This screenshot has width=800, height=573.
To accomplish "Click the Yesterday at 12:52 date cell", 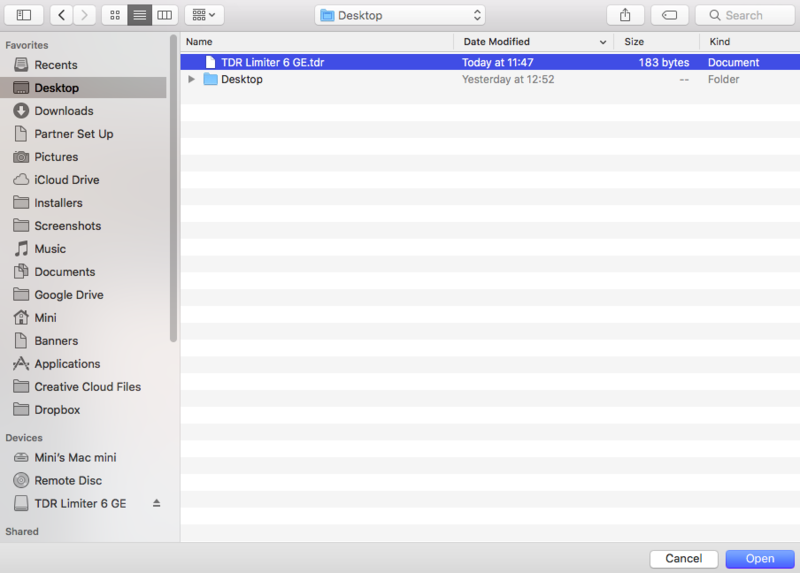I will [x=508, y=79].
